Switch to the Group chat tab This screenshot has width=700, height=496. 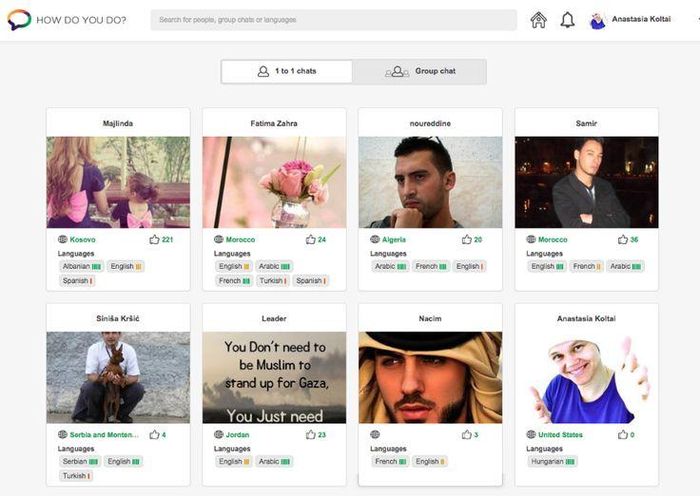[420, 72]
